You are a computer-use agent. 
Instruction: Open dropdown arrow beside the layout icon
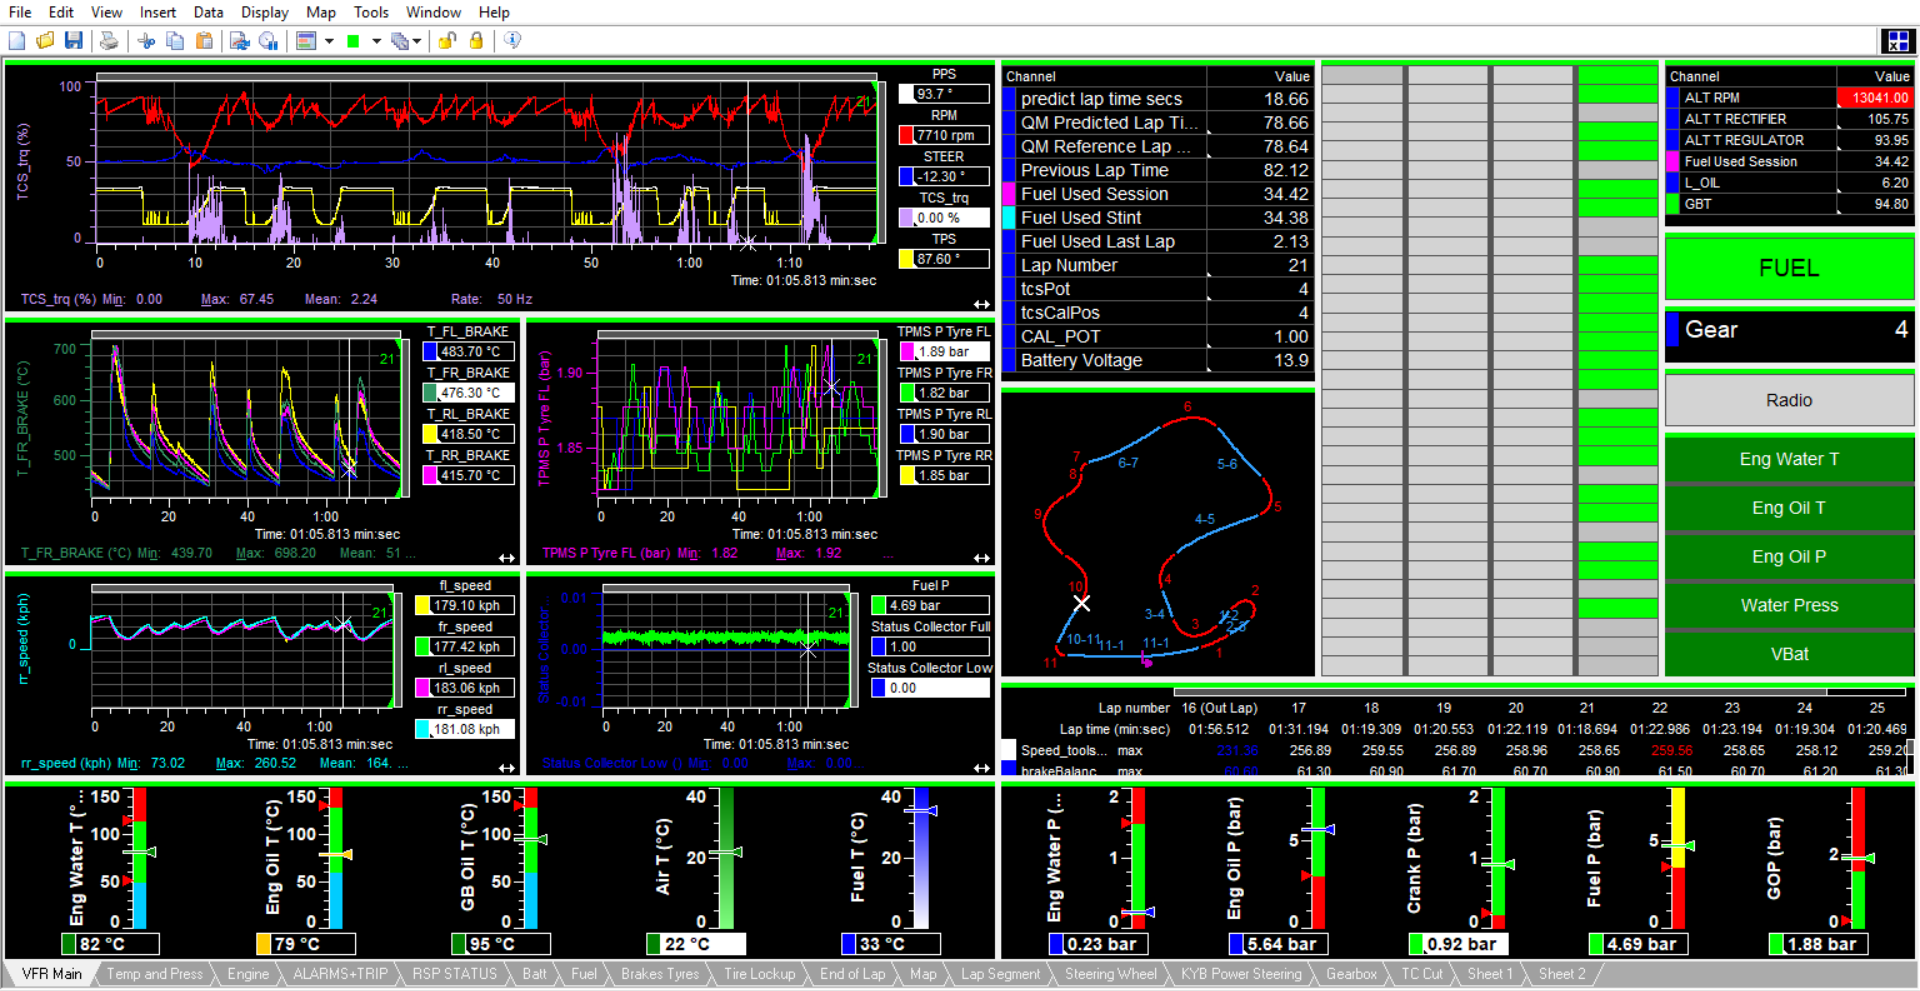tap(329, 41)
